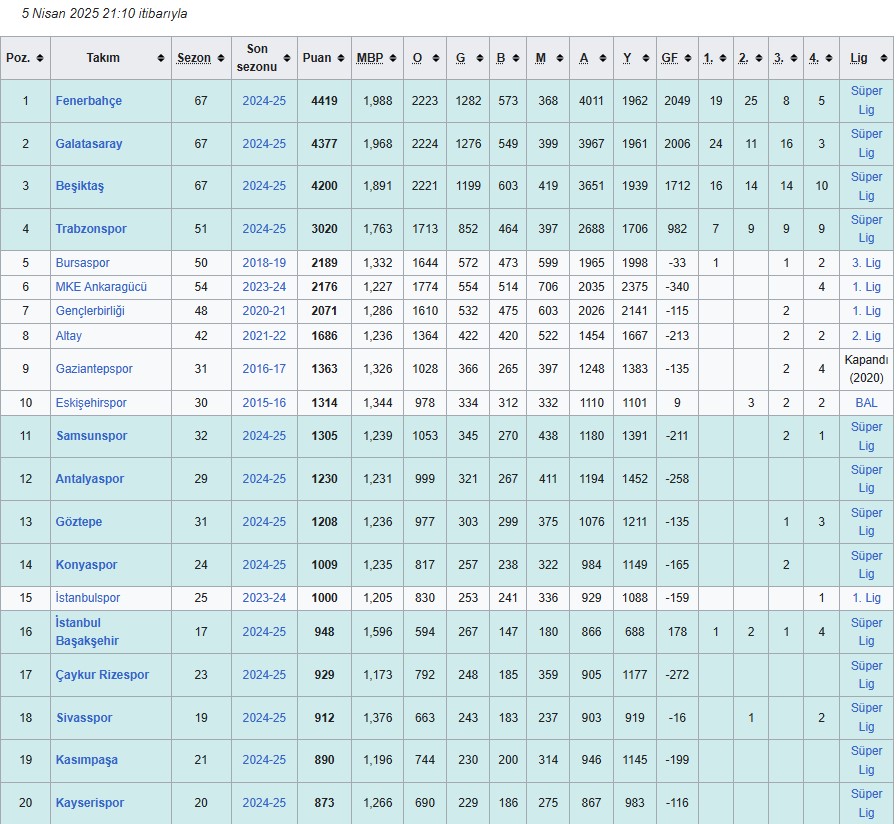Sort by 2. place column arrows

(758, 58)
